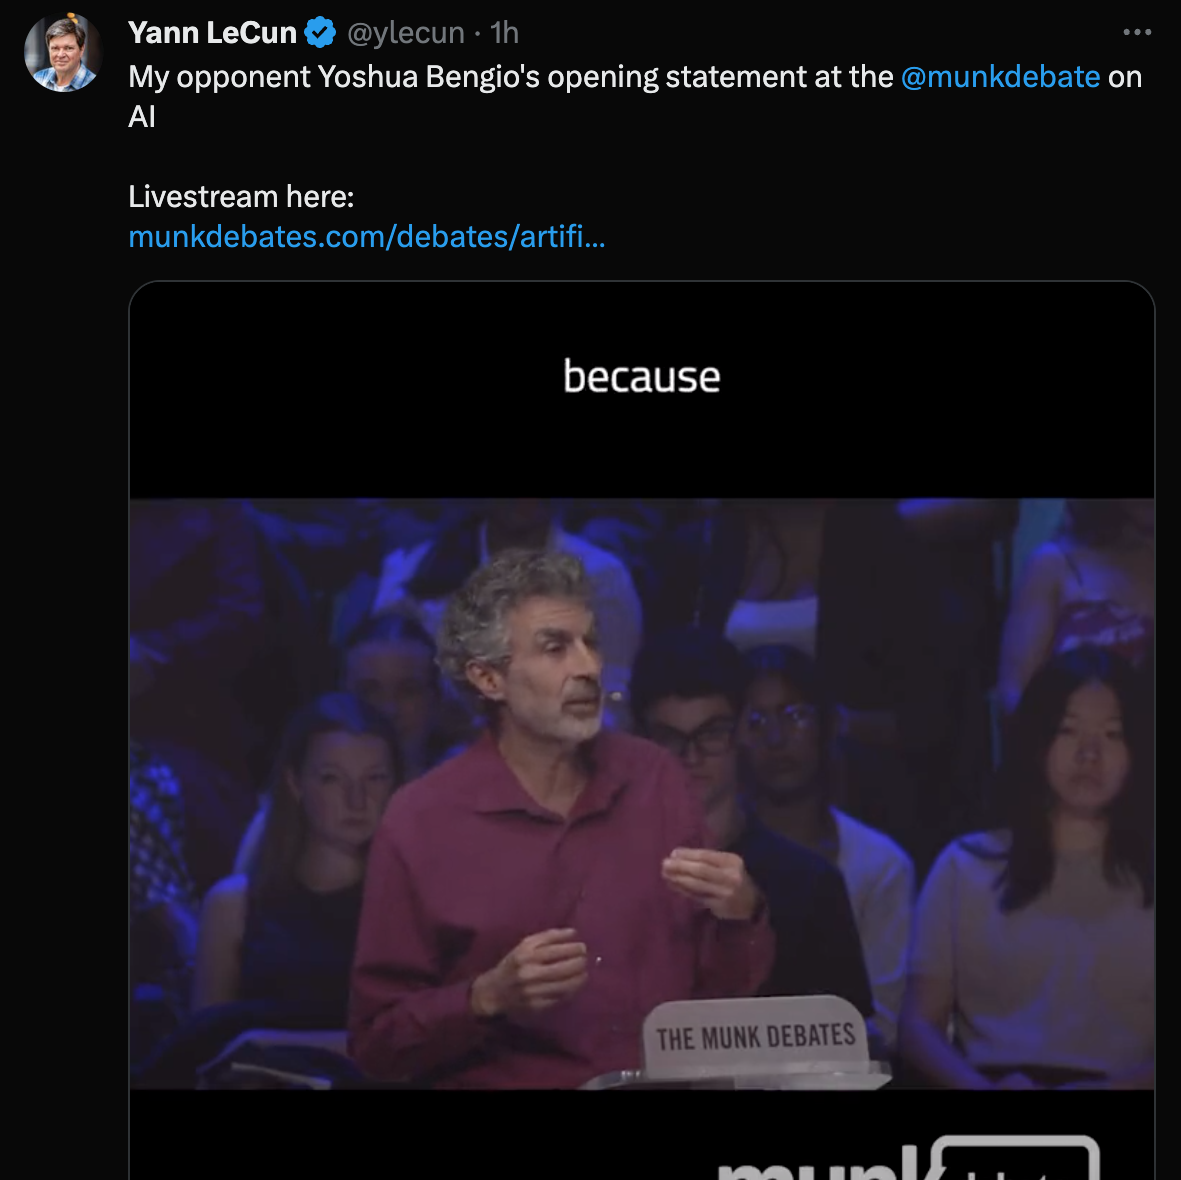Click the 1h tweet timestamp
The image size is (1181, 1180).
(x=504, y=33)
